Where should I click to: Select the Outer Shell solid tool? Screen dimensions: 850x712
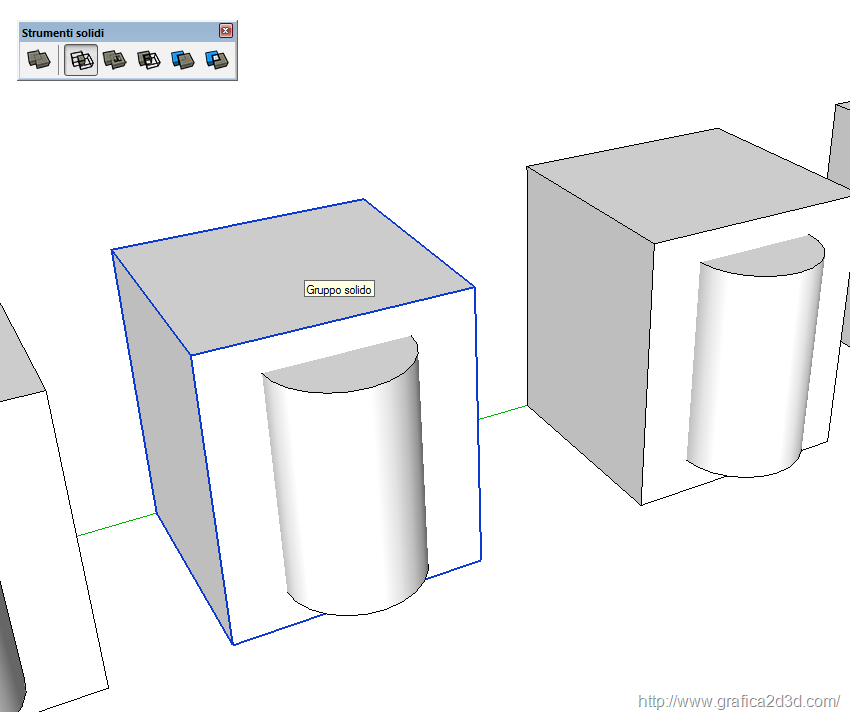[x=39, y=61]
